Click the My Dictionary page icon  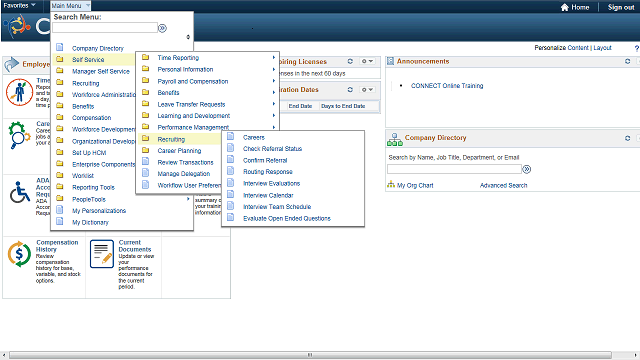(x=60, y=221)
